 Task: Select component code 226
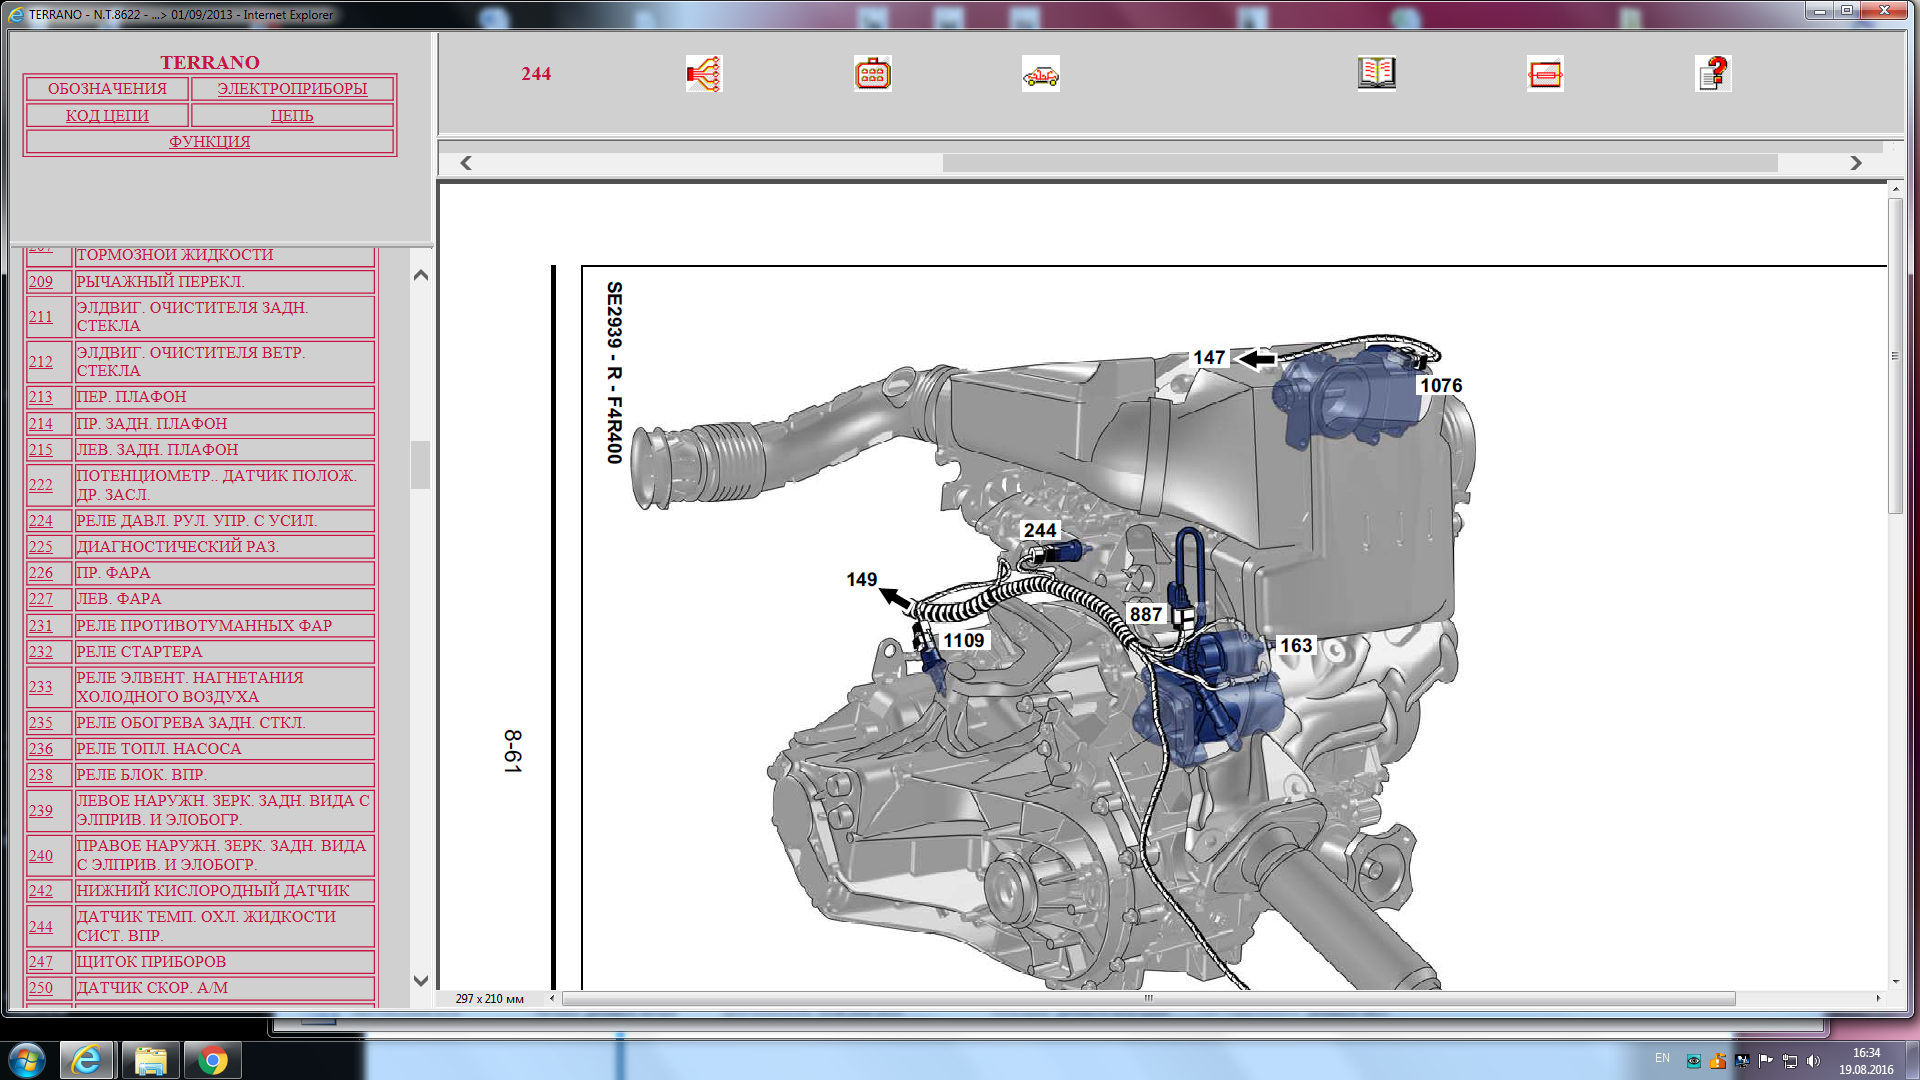tap(41, 573)
